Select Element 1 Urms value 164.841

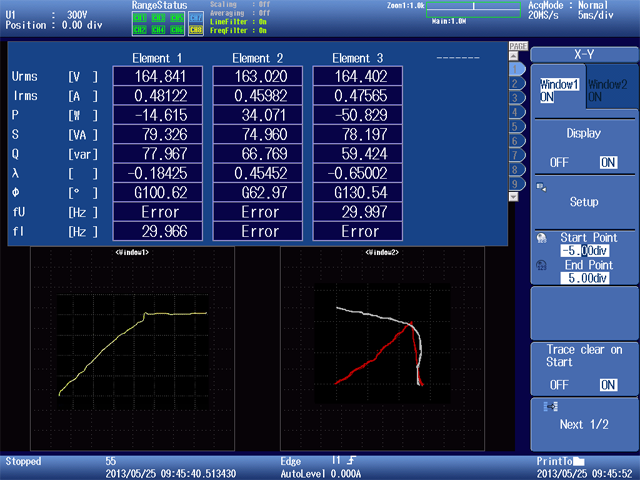[158, 76]
